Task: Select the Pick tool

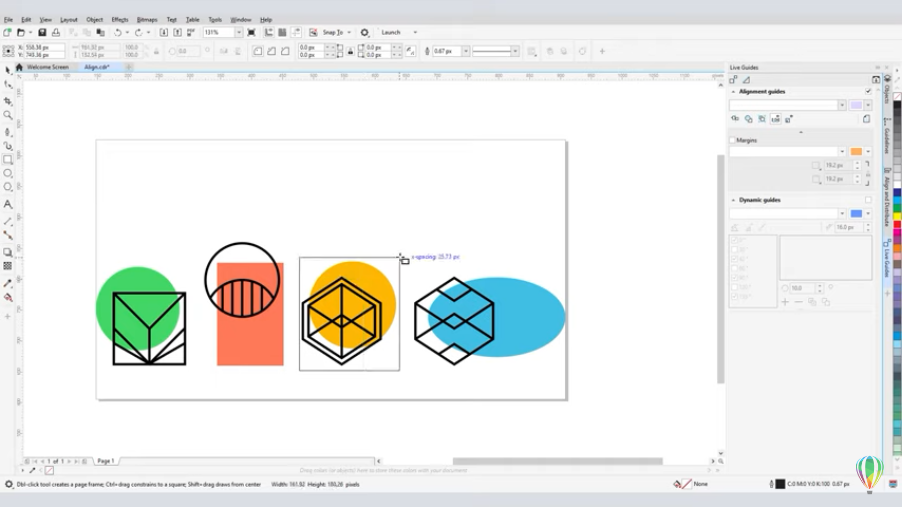Action: click(x=7, y=70)
